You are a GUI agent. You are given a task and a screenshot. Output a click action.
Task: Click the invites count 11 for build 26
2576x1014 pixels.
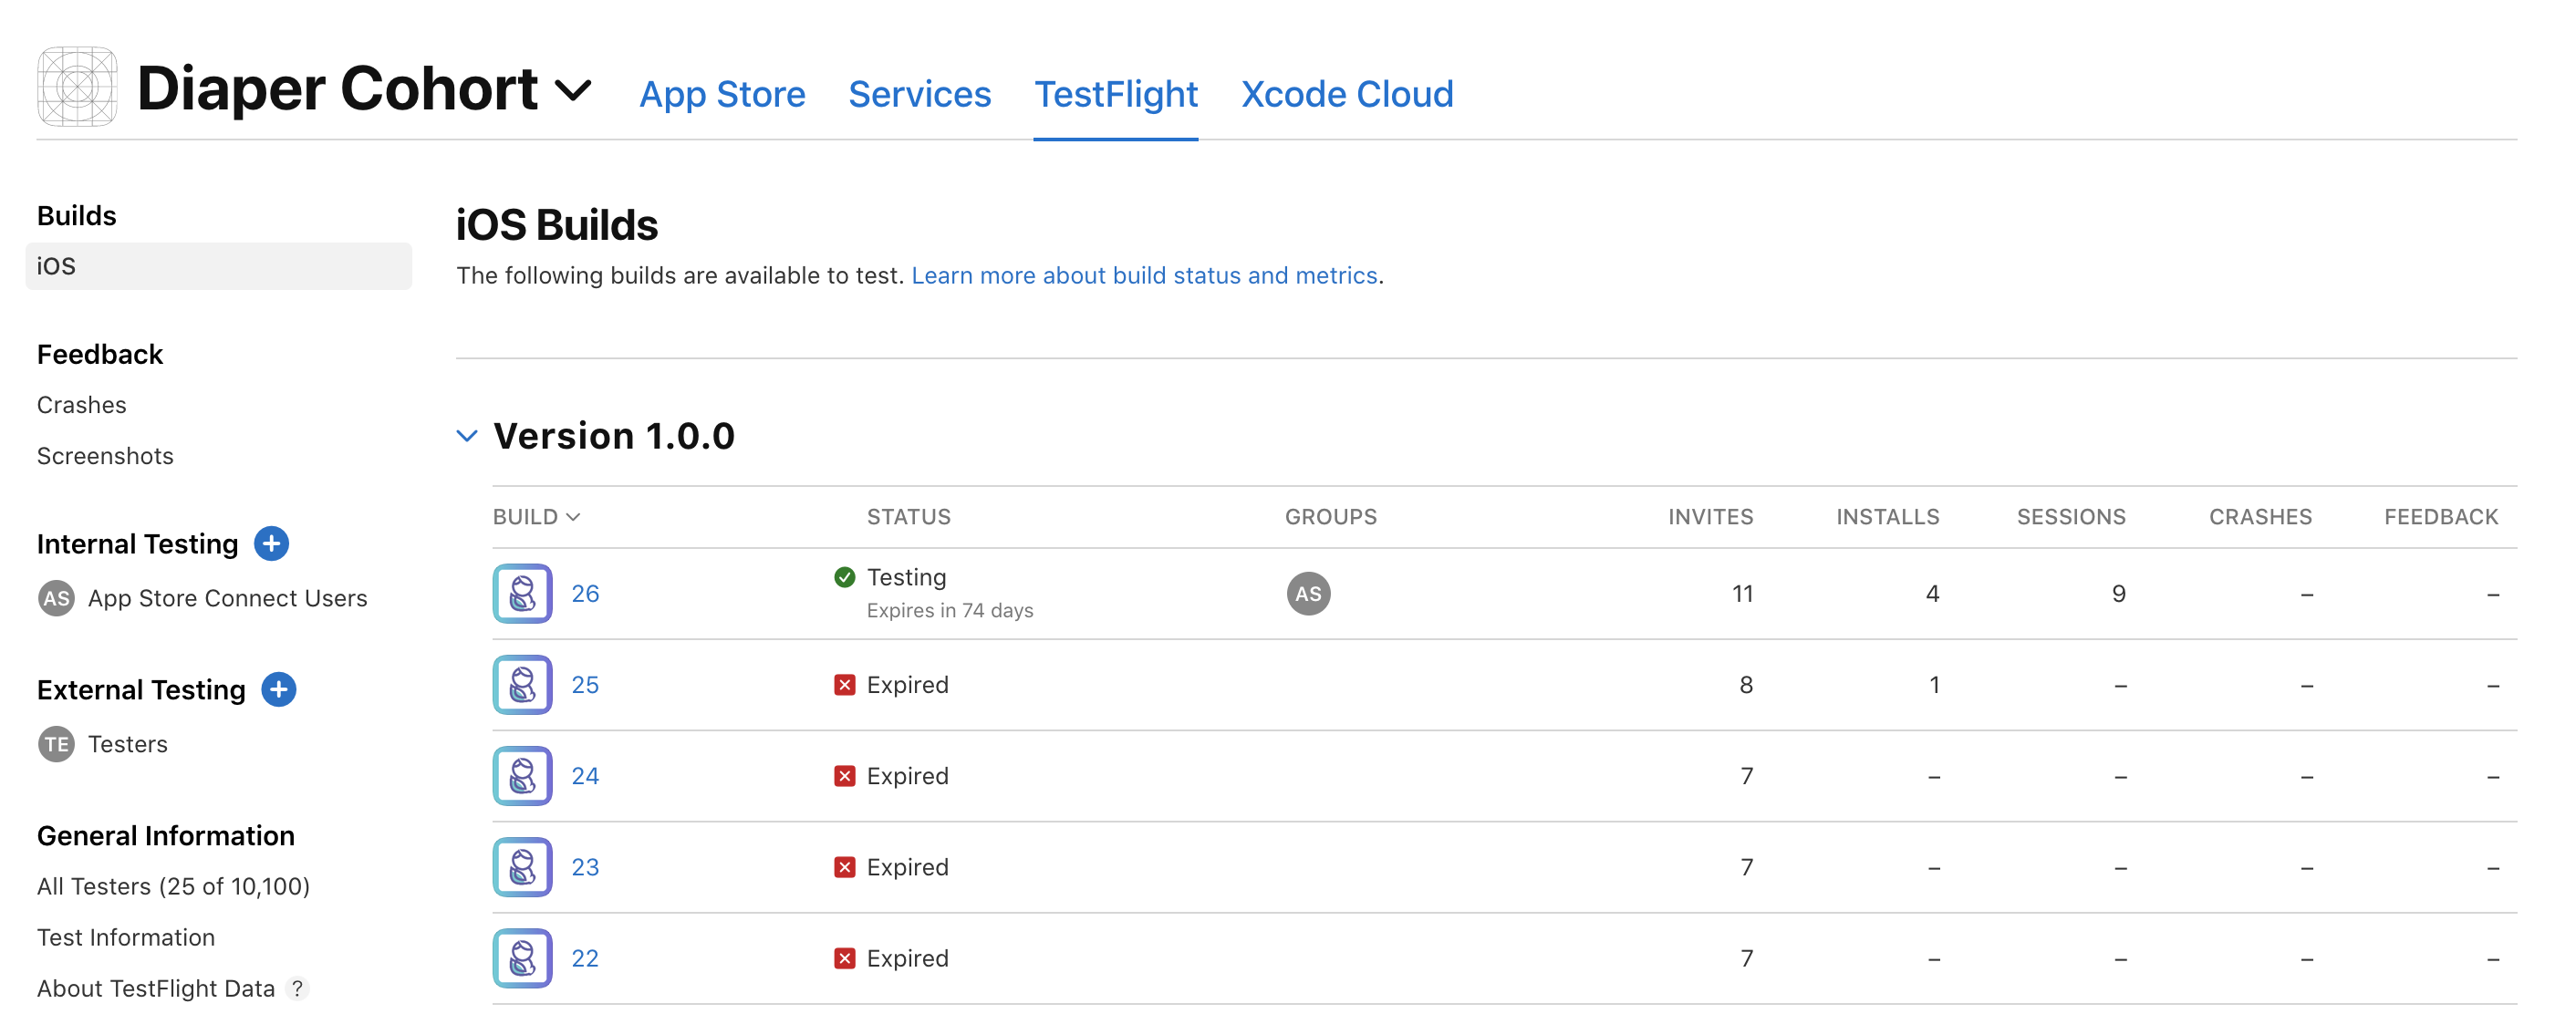click(x=1742, y=594)
